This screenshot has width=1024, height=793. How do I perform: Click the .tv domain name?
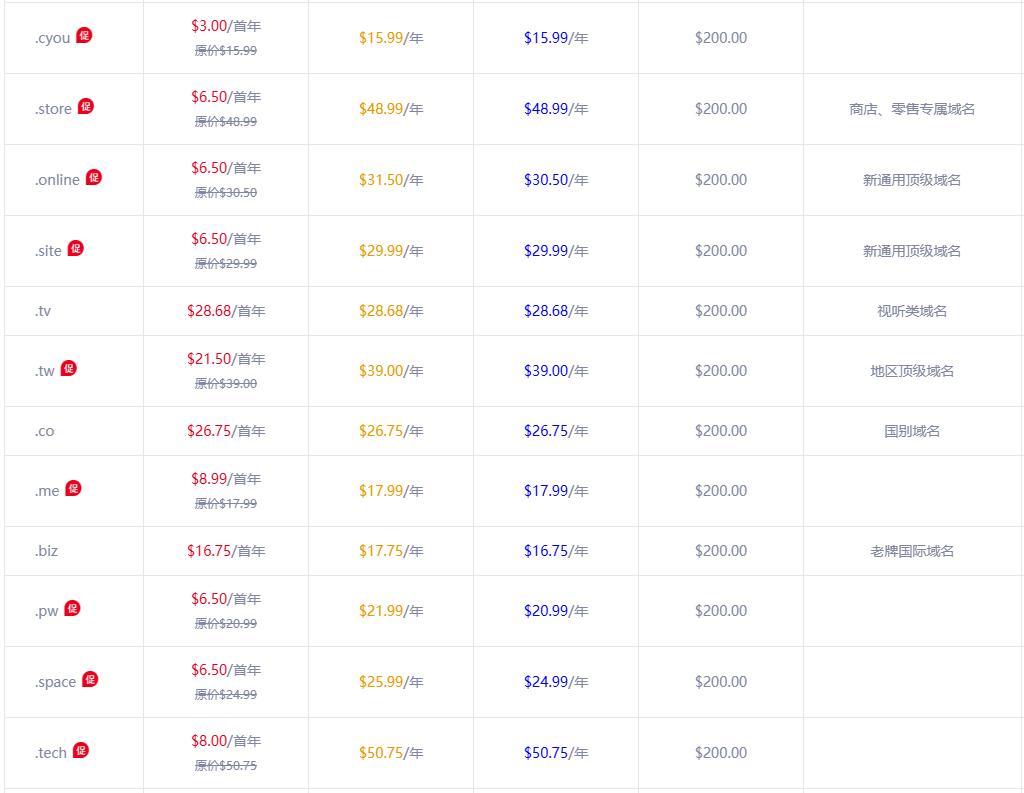click(x=43, y=311)
